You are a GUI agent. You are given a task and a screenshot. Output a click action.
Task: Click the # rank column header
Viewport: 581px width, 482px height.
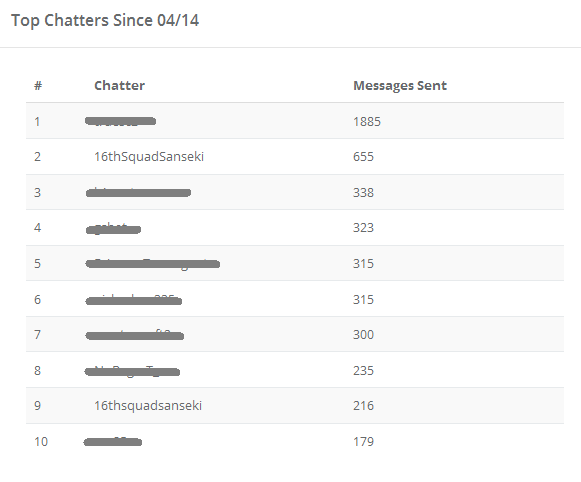[x=38, y=86]
